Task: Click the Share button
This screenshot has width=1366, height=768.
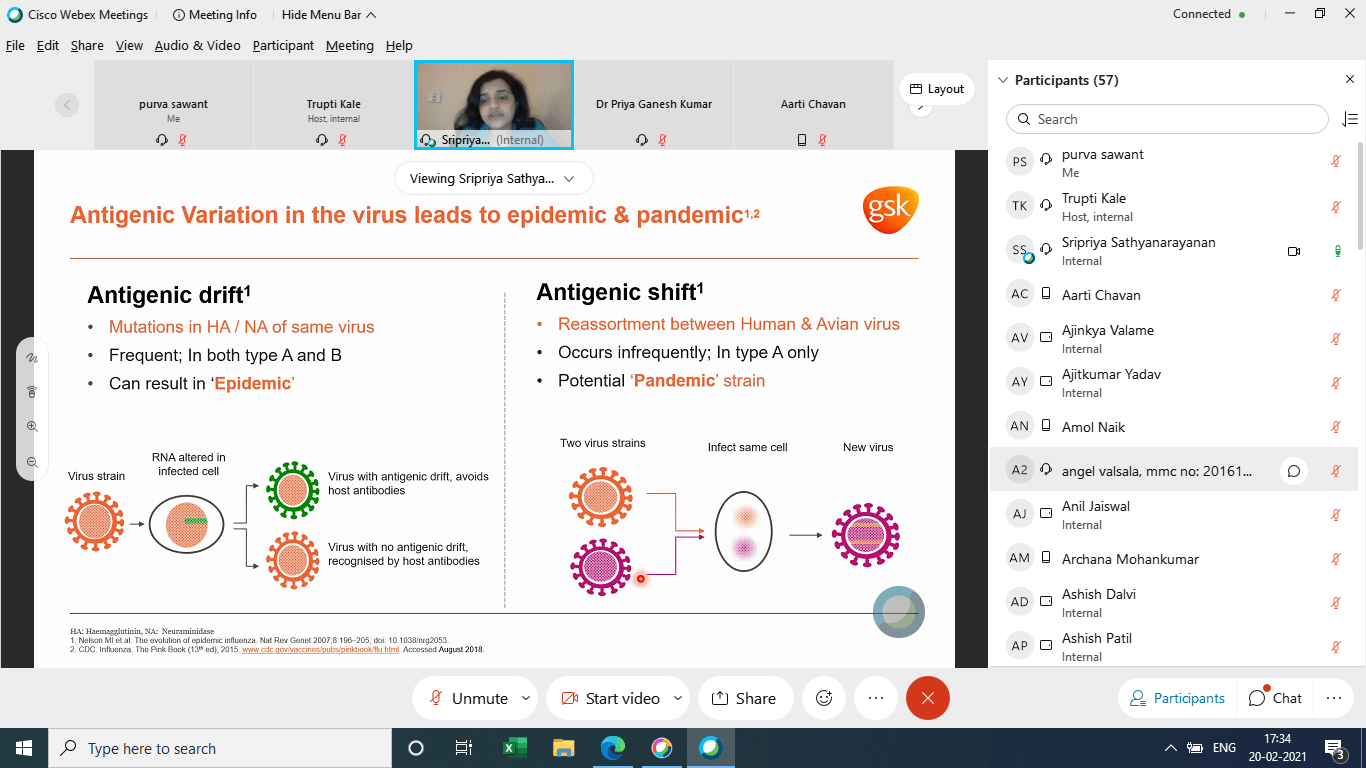Action: point(743,698)
